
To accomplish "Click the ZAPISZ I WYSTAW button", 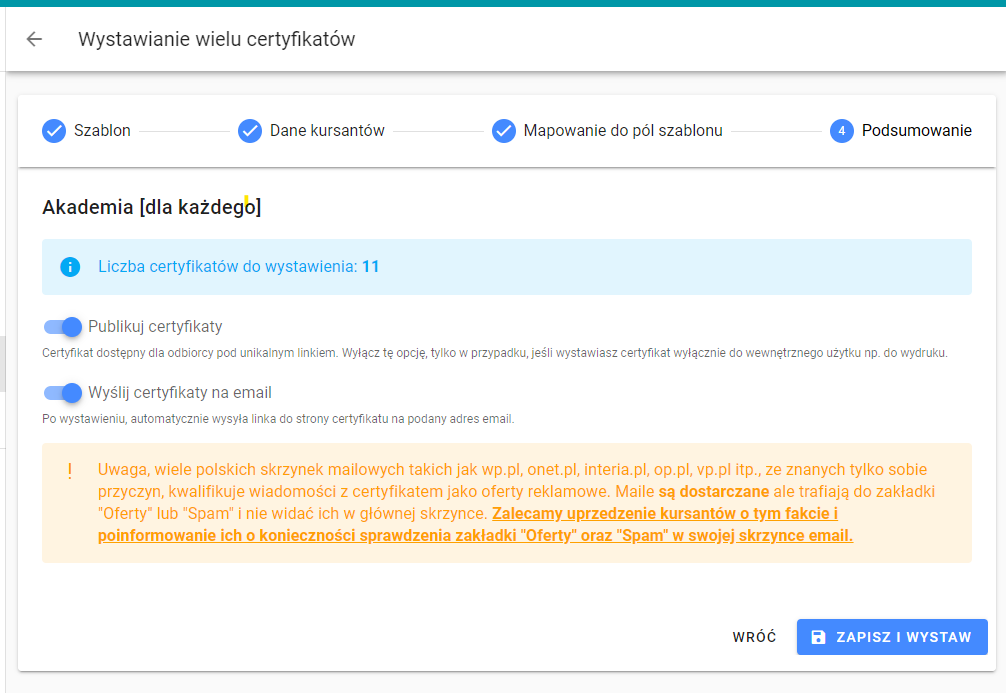I will coord(892,637).
